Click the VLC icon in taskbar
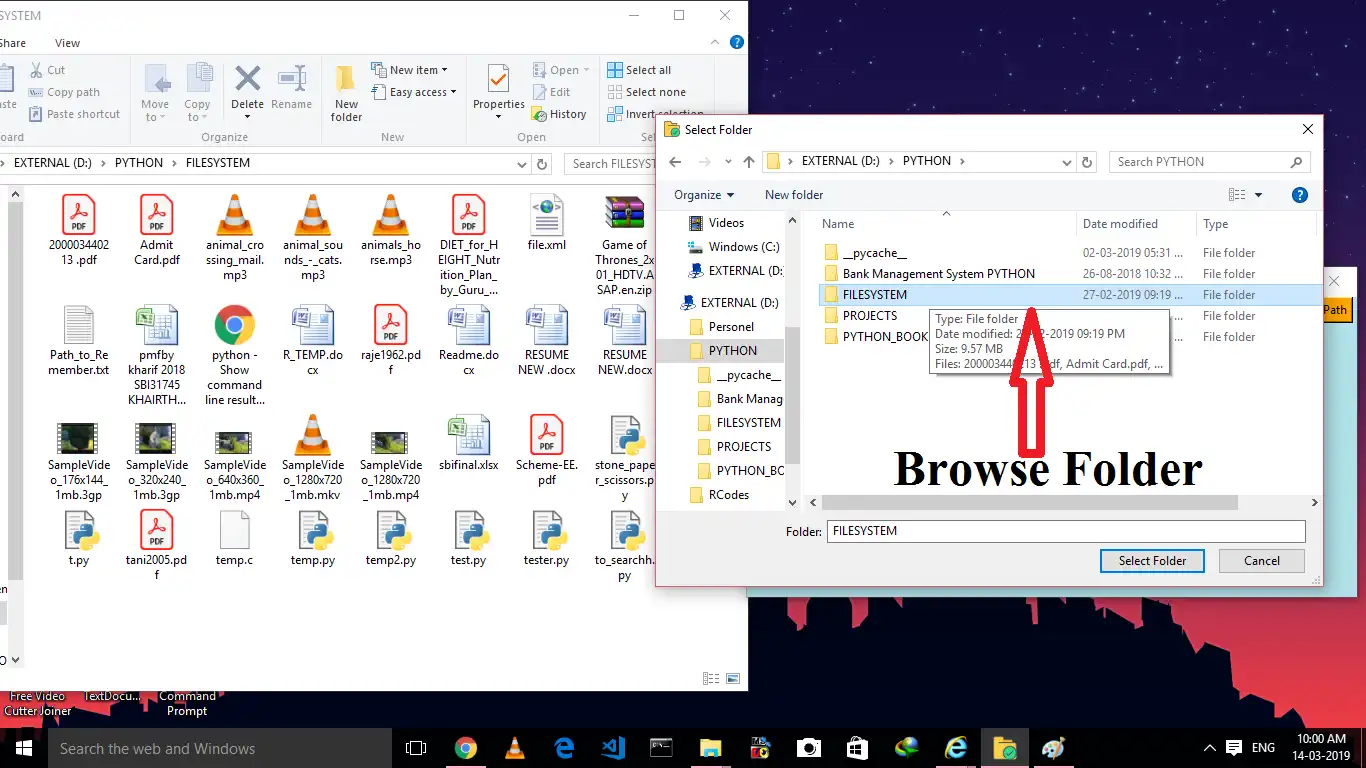 click(x=515, y=748)
